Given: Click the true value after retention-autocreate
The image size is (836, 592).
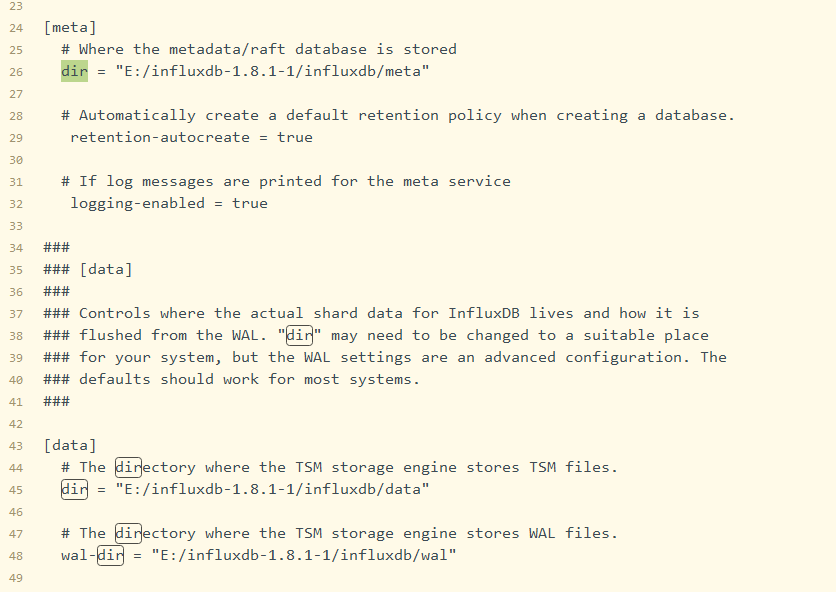Looking at the screenshot, I should 295,137.
